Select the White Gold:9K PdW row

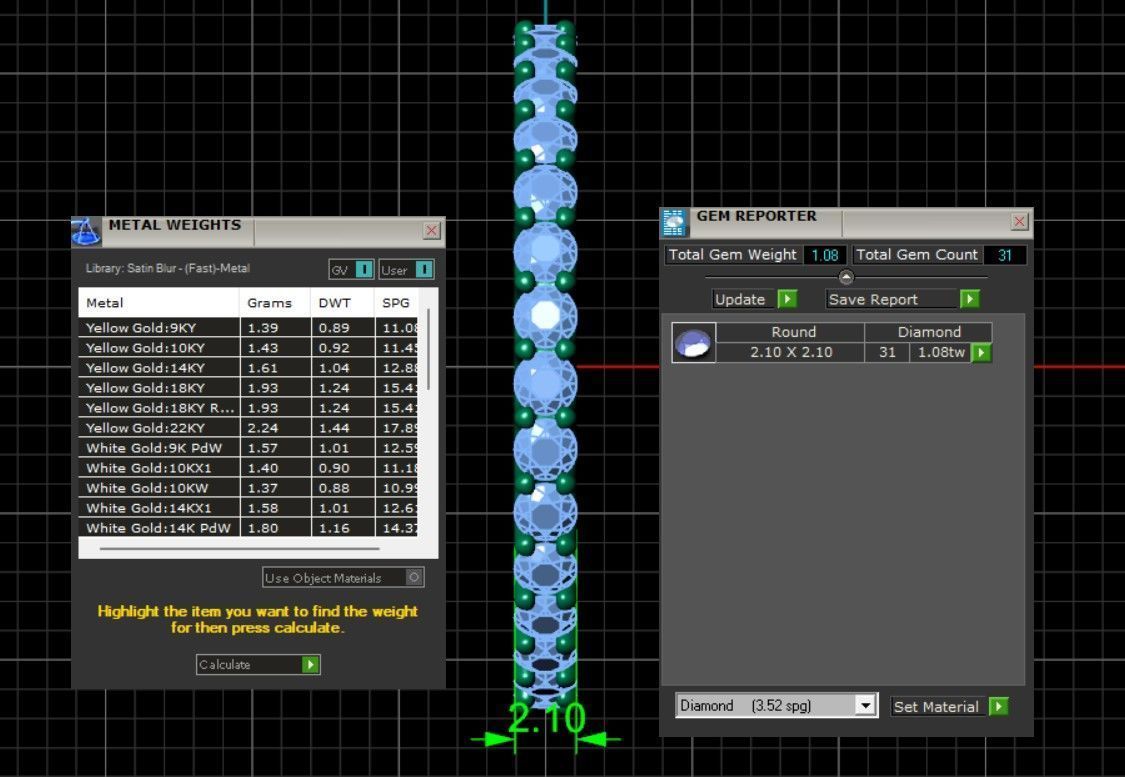pyautogui.click(x=248, y=448)
